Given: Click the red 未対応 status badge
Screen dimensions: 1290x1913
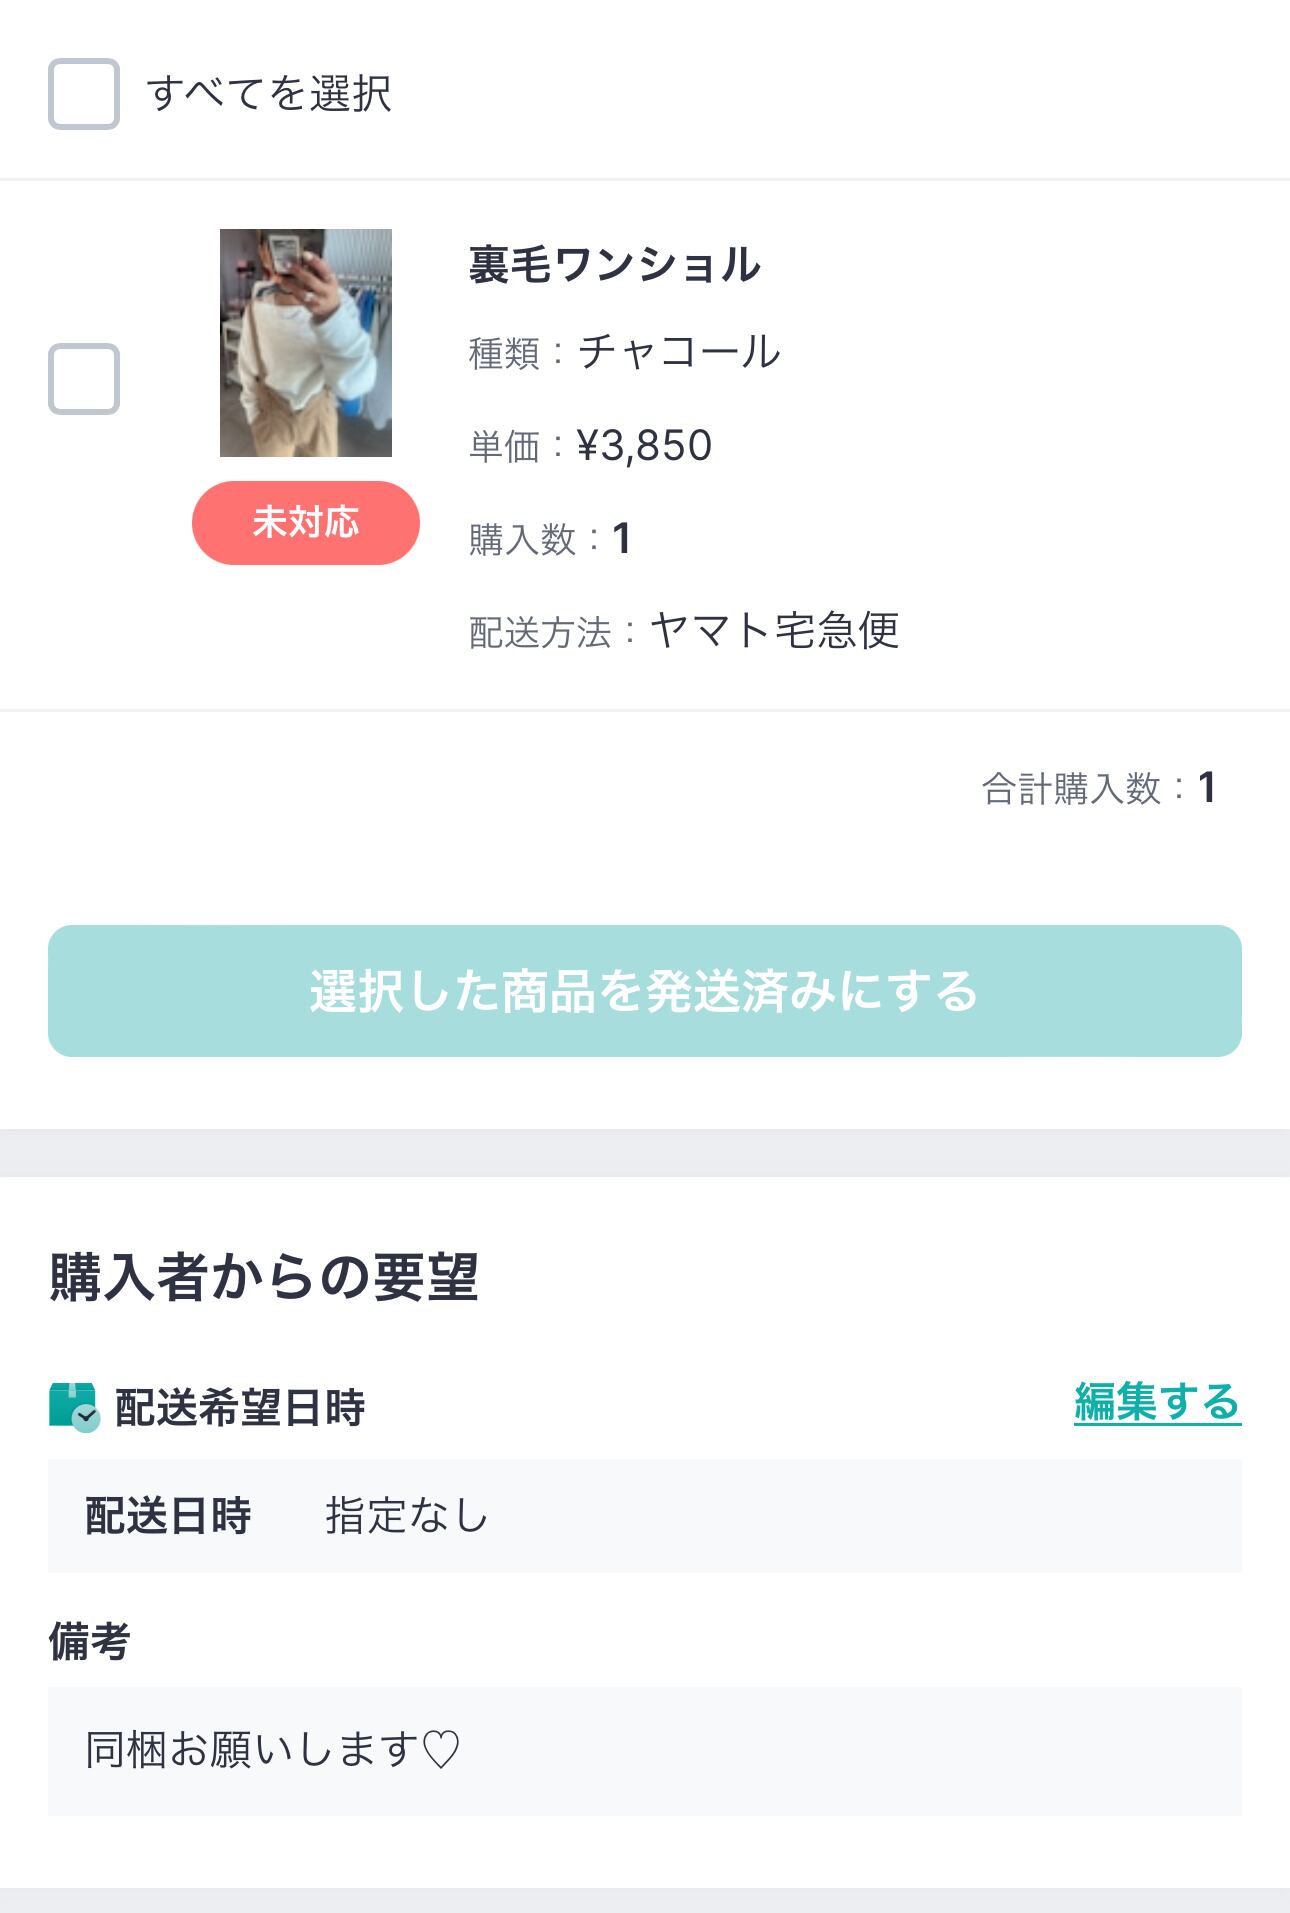Looking at the screenshot, I should pos(306,523).
